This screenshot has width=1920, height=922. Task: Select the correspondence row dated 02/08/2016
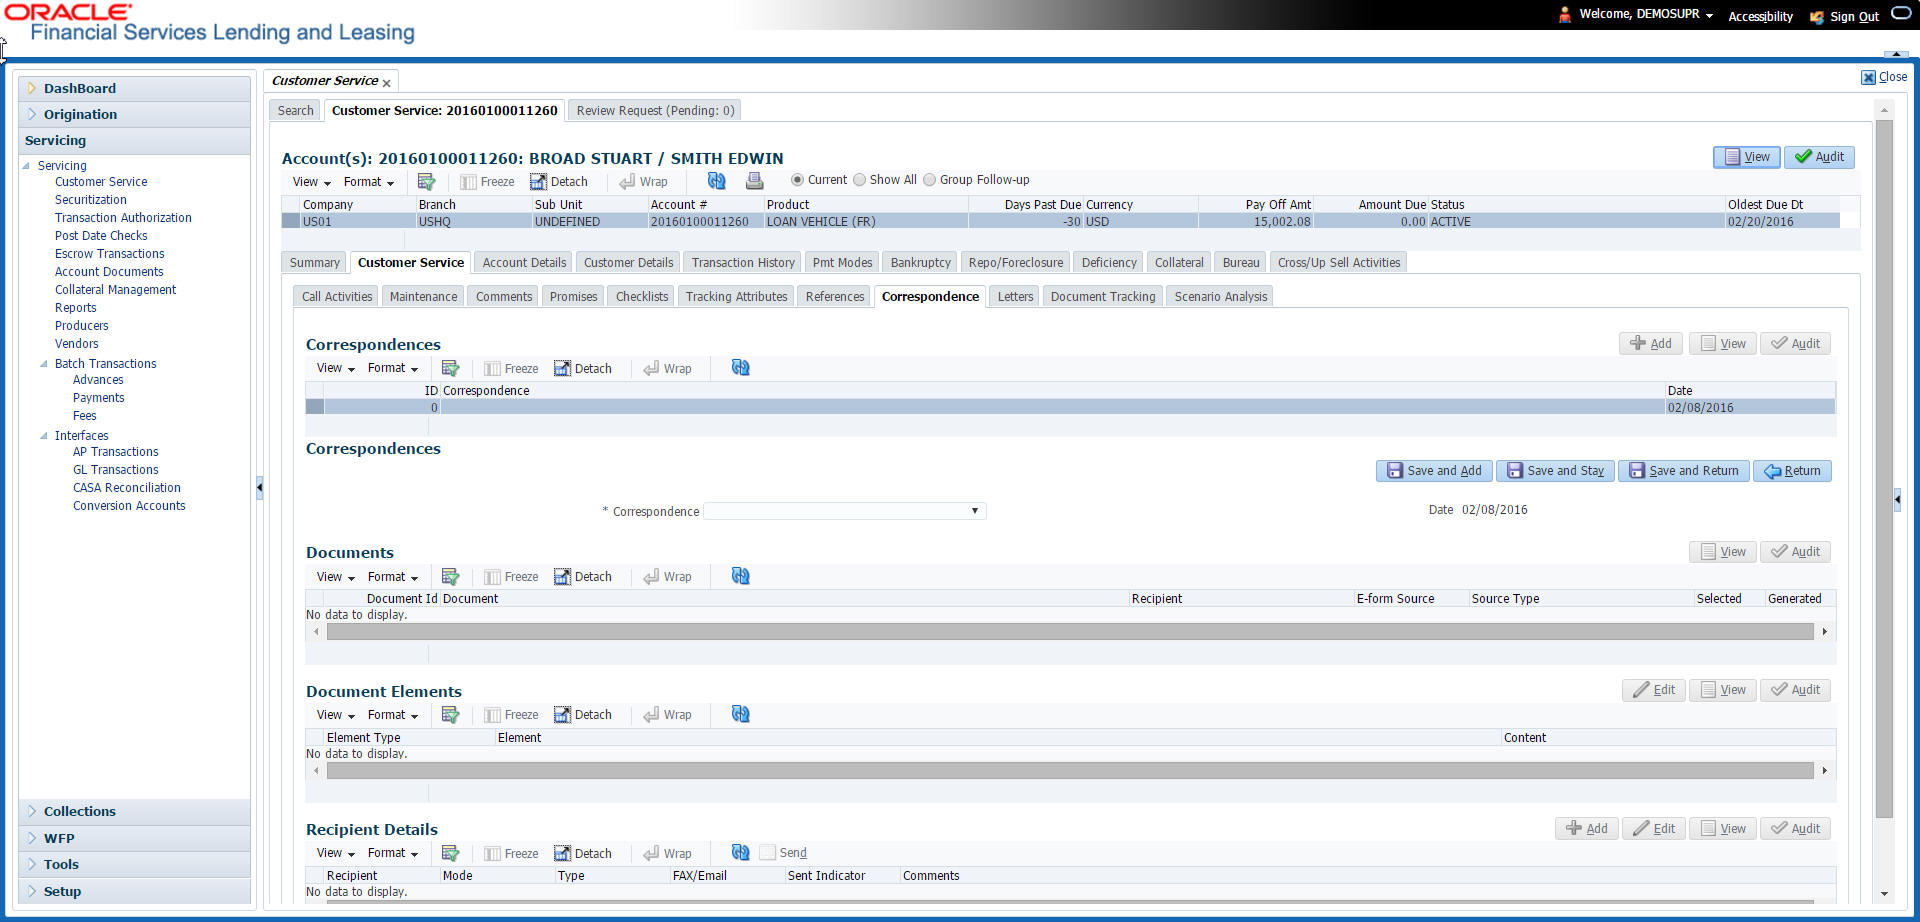(1070, 407)
